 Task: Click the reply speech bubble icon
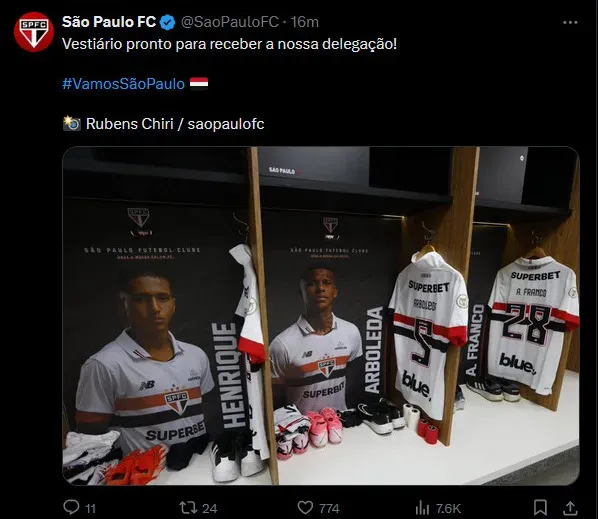pos(71,507)
